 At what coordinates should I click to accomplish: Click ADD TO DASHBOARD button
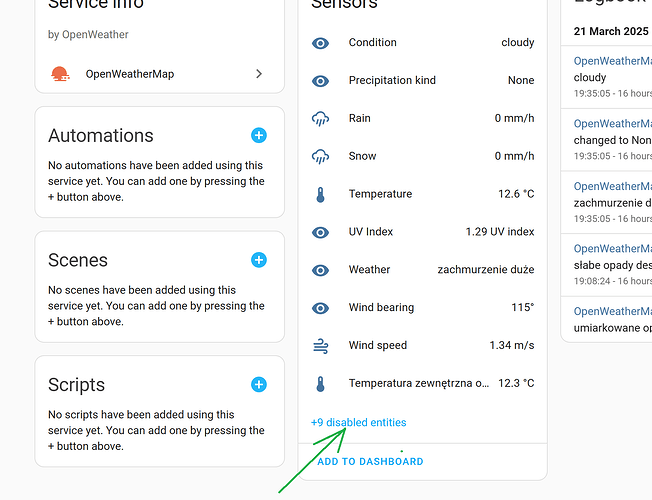[x=370, y=462]
